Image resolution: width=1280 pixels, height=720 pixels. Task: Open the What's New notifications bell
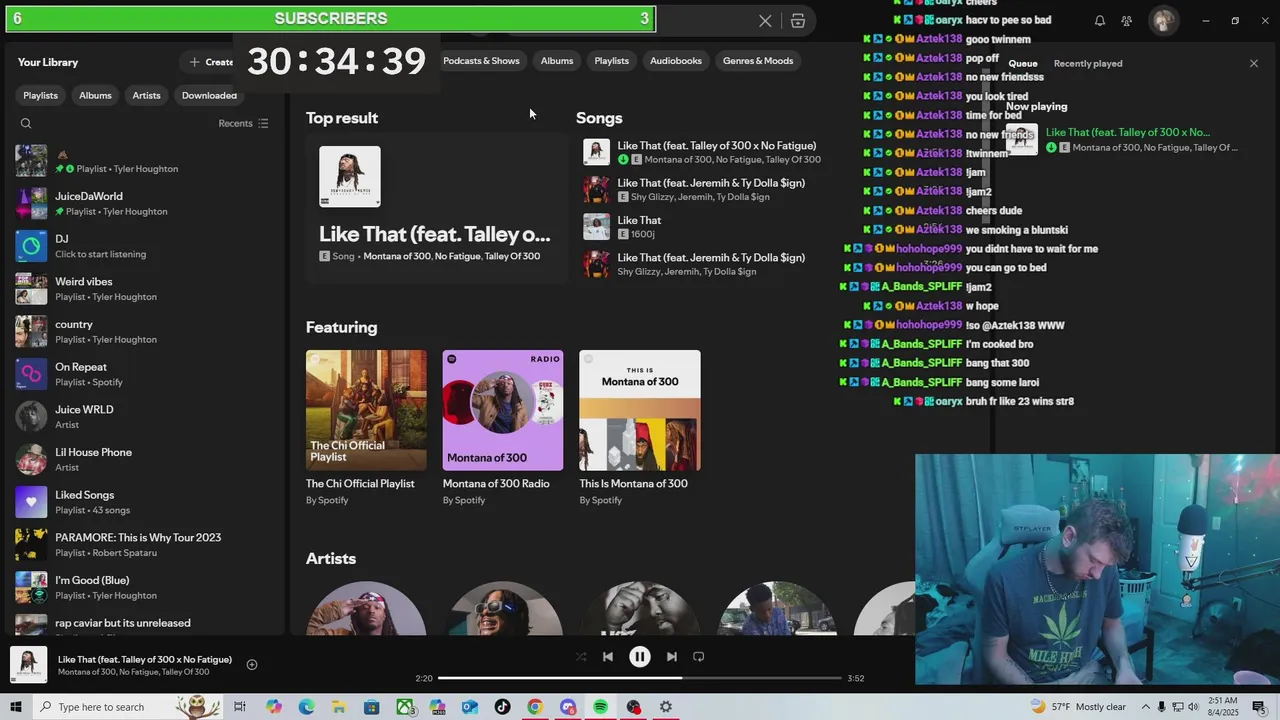[1100, 21]
